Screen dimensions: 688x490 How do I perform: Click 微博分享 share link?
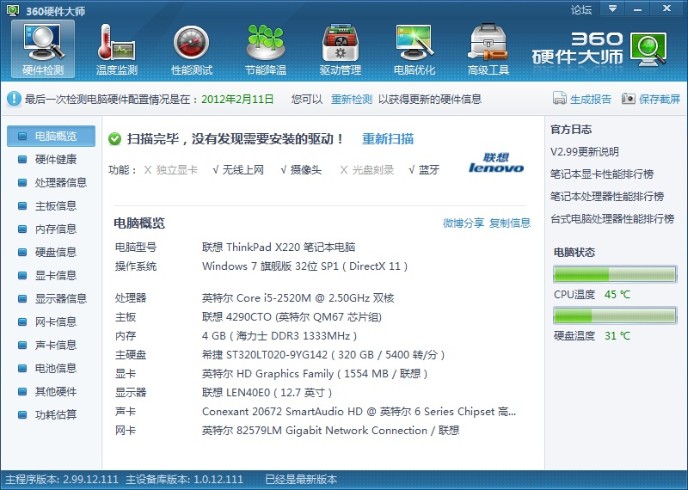coord(463,223)
